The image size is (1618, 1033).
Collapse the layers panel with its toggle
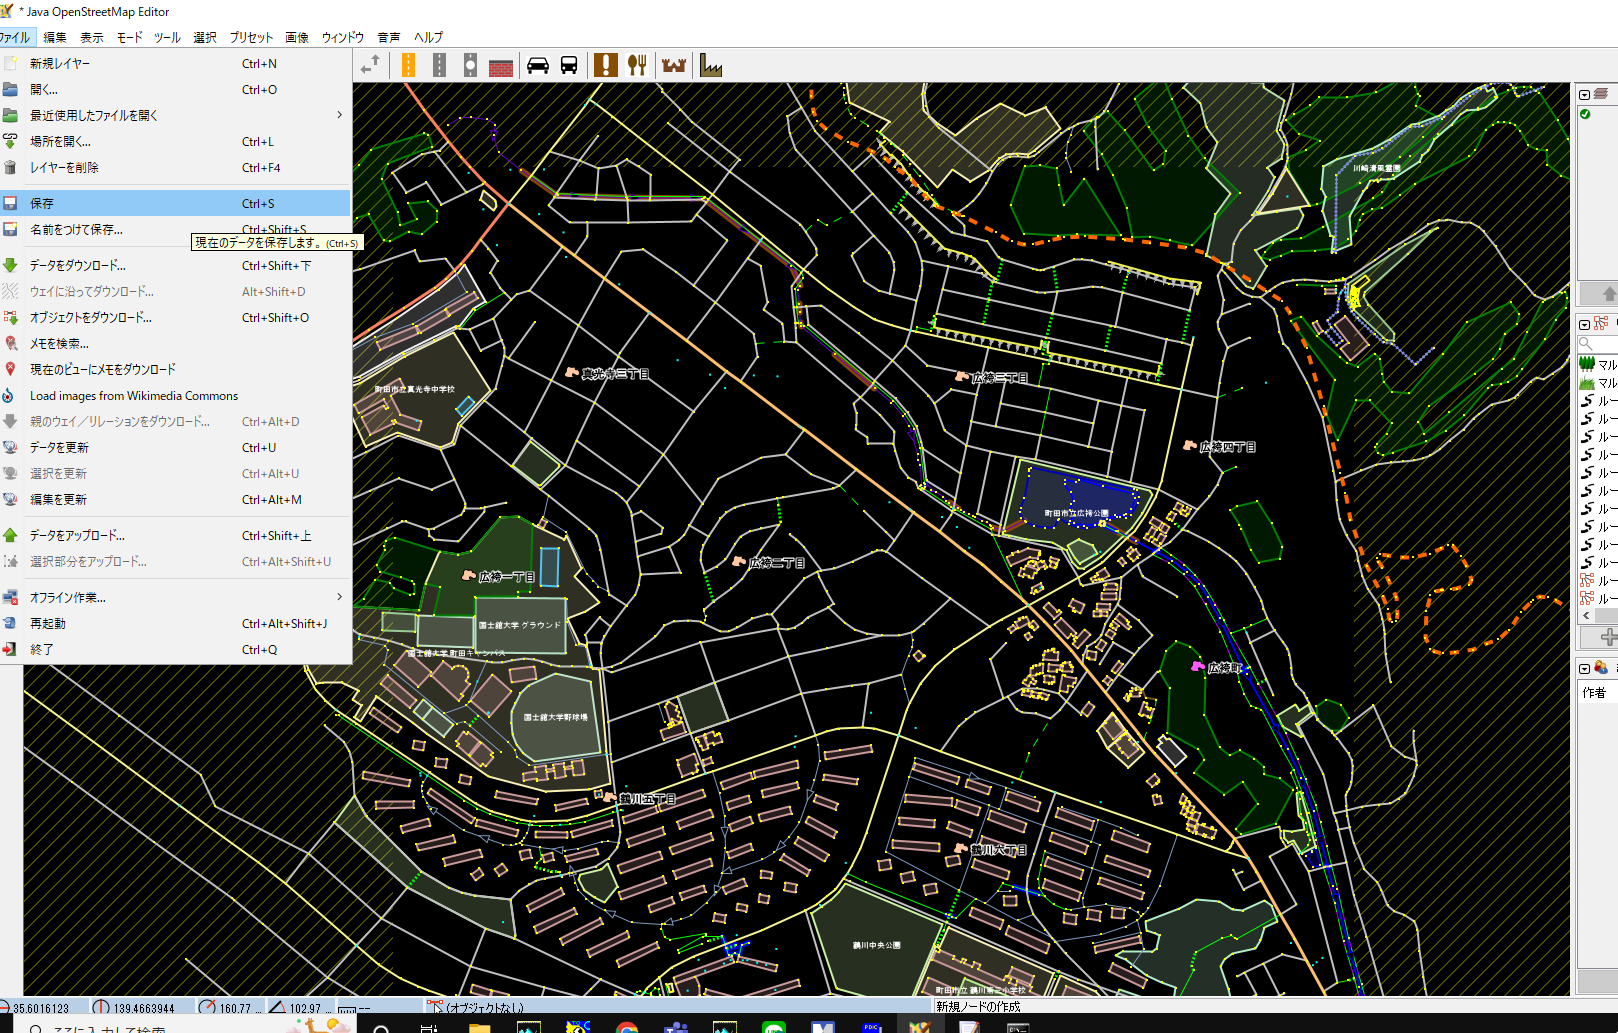(1584, 94)
